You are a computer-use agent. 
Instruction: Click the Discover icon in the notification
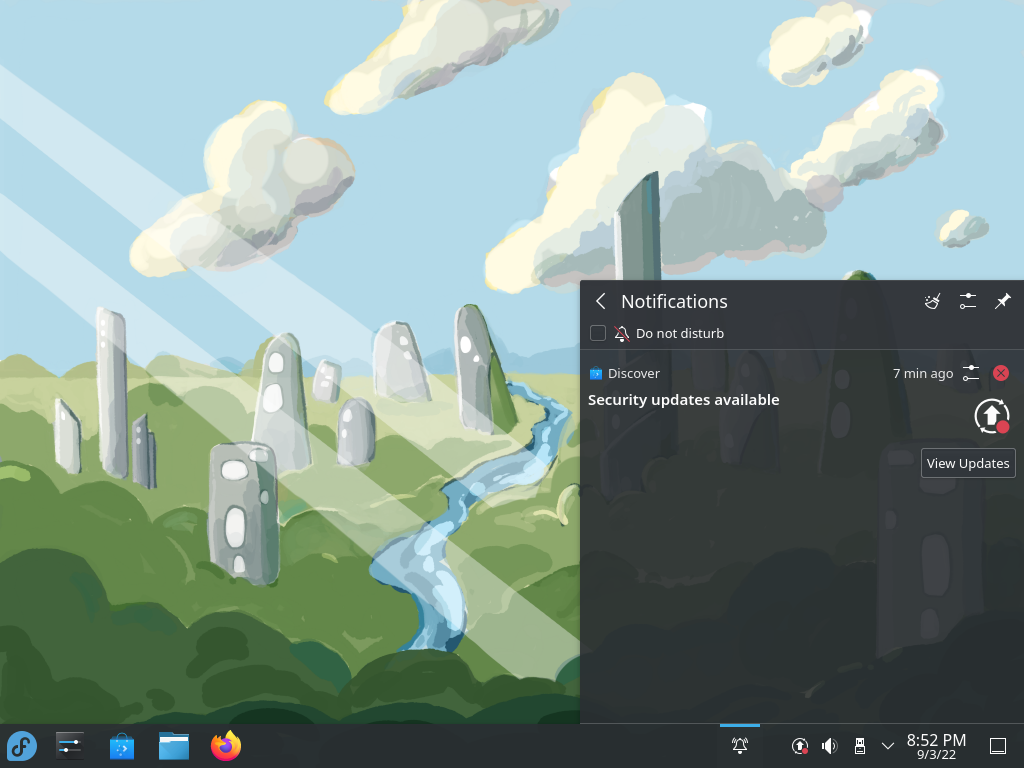tap(596, 374)
